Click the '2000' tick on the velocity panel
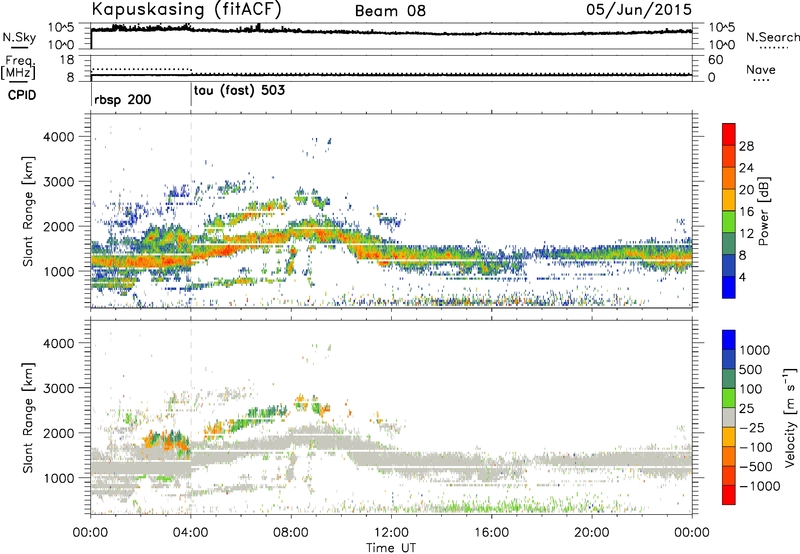This screenshot has width=800, height=554. click(59, 433)
